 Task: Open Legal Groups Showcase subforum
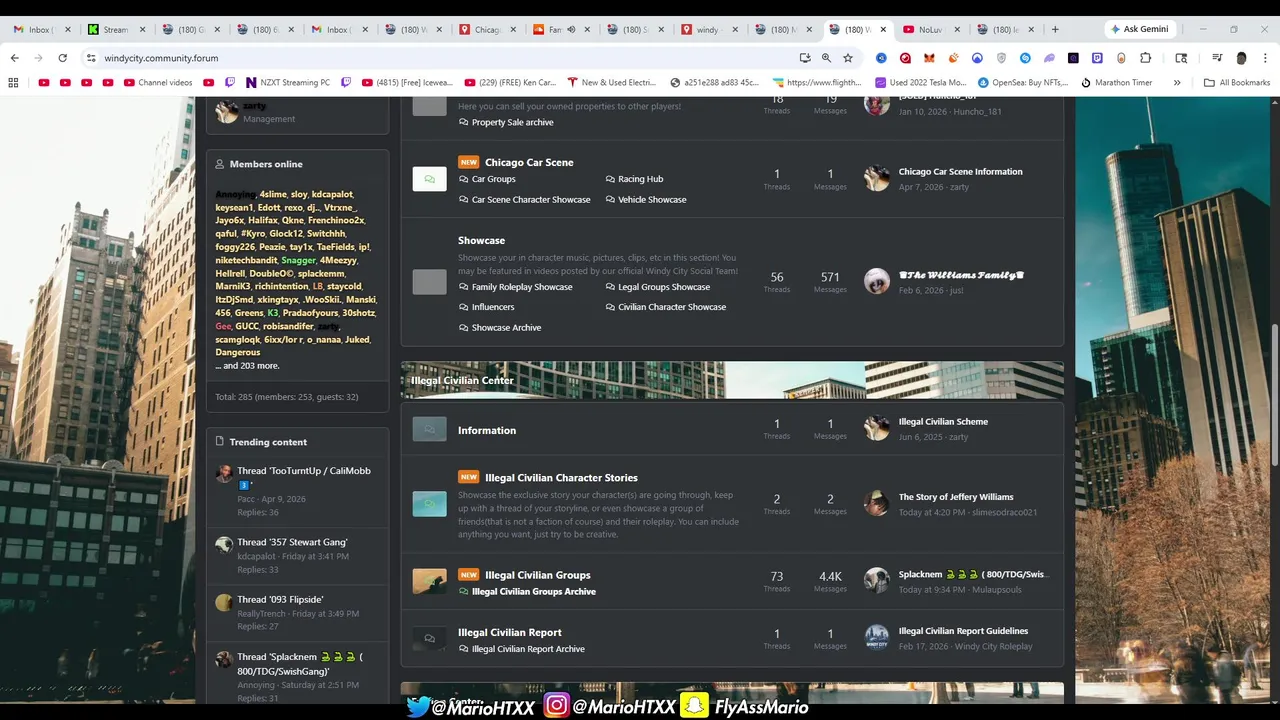click(x=664, y=287)
